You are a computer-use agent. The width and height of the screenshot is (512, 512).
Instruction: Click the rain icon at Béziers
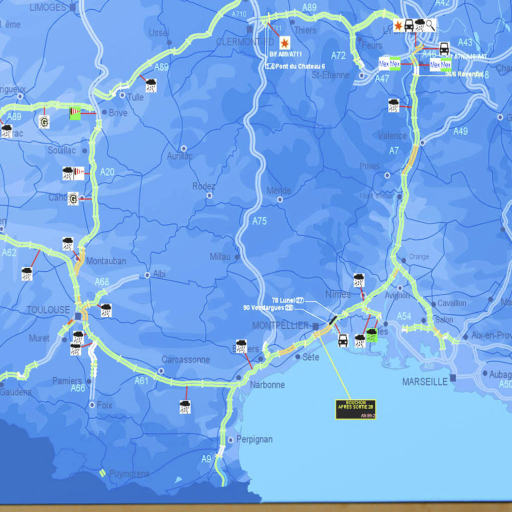pyautogui.click(x=241, y=347)
